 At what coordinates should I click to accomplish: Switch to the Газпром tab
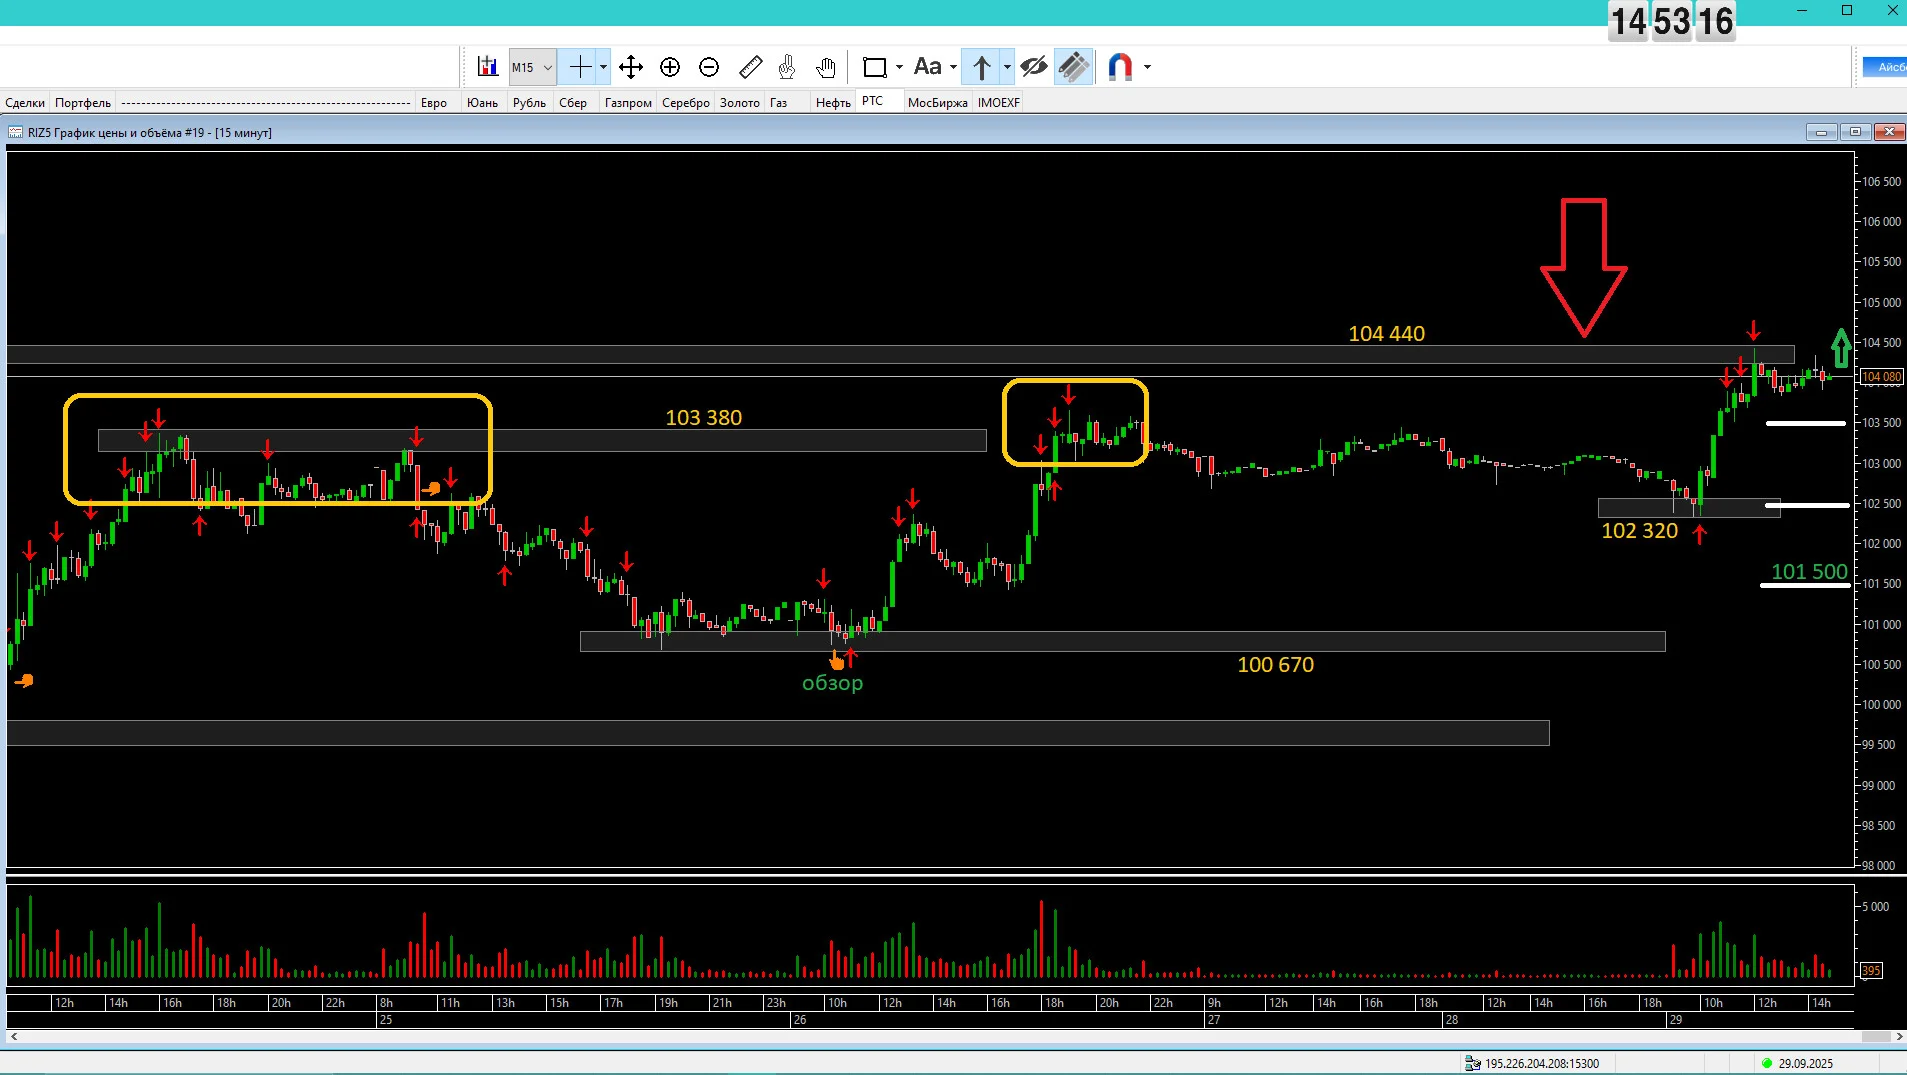[x=628, y=102]
